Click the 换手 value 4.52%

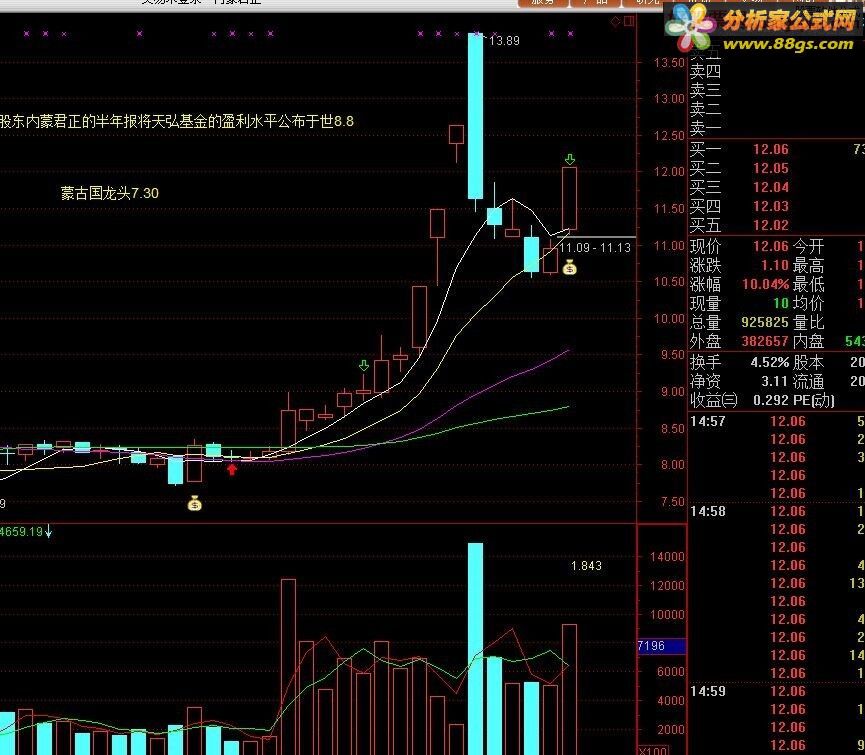tap(770, 362)
